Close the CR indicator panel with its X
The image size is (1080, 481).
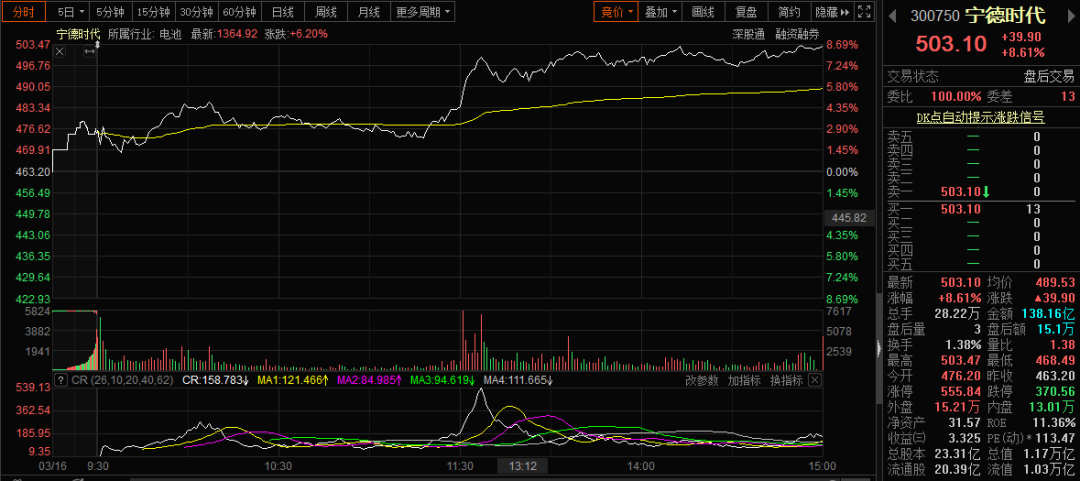[x=815, y=380]
